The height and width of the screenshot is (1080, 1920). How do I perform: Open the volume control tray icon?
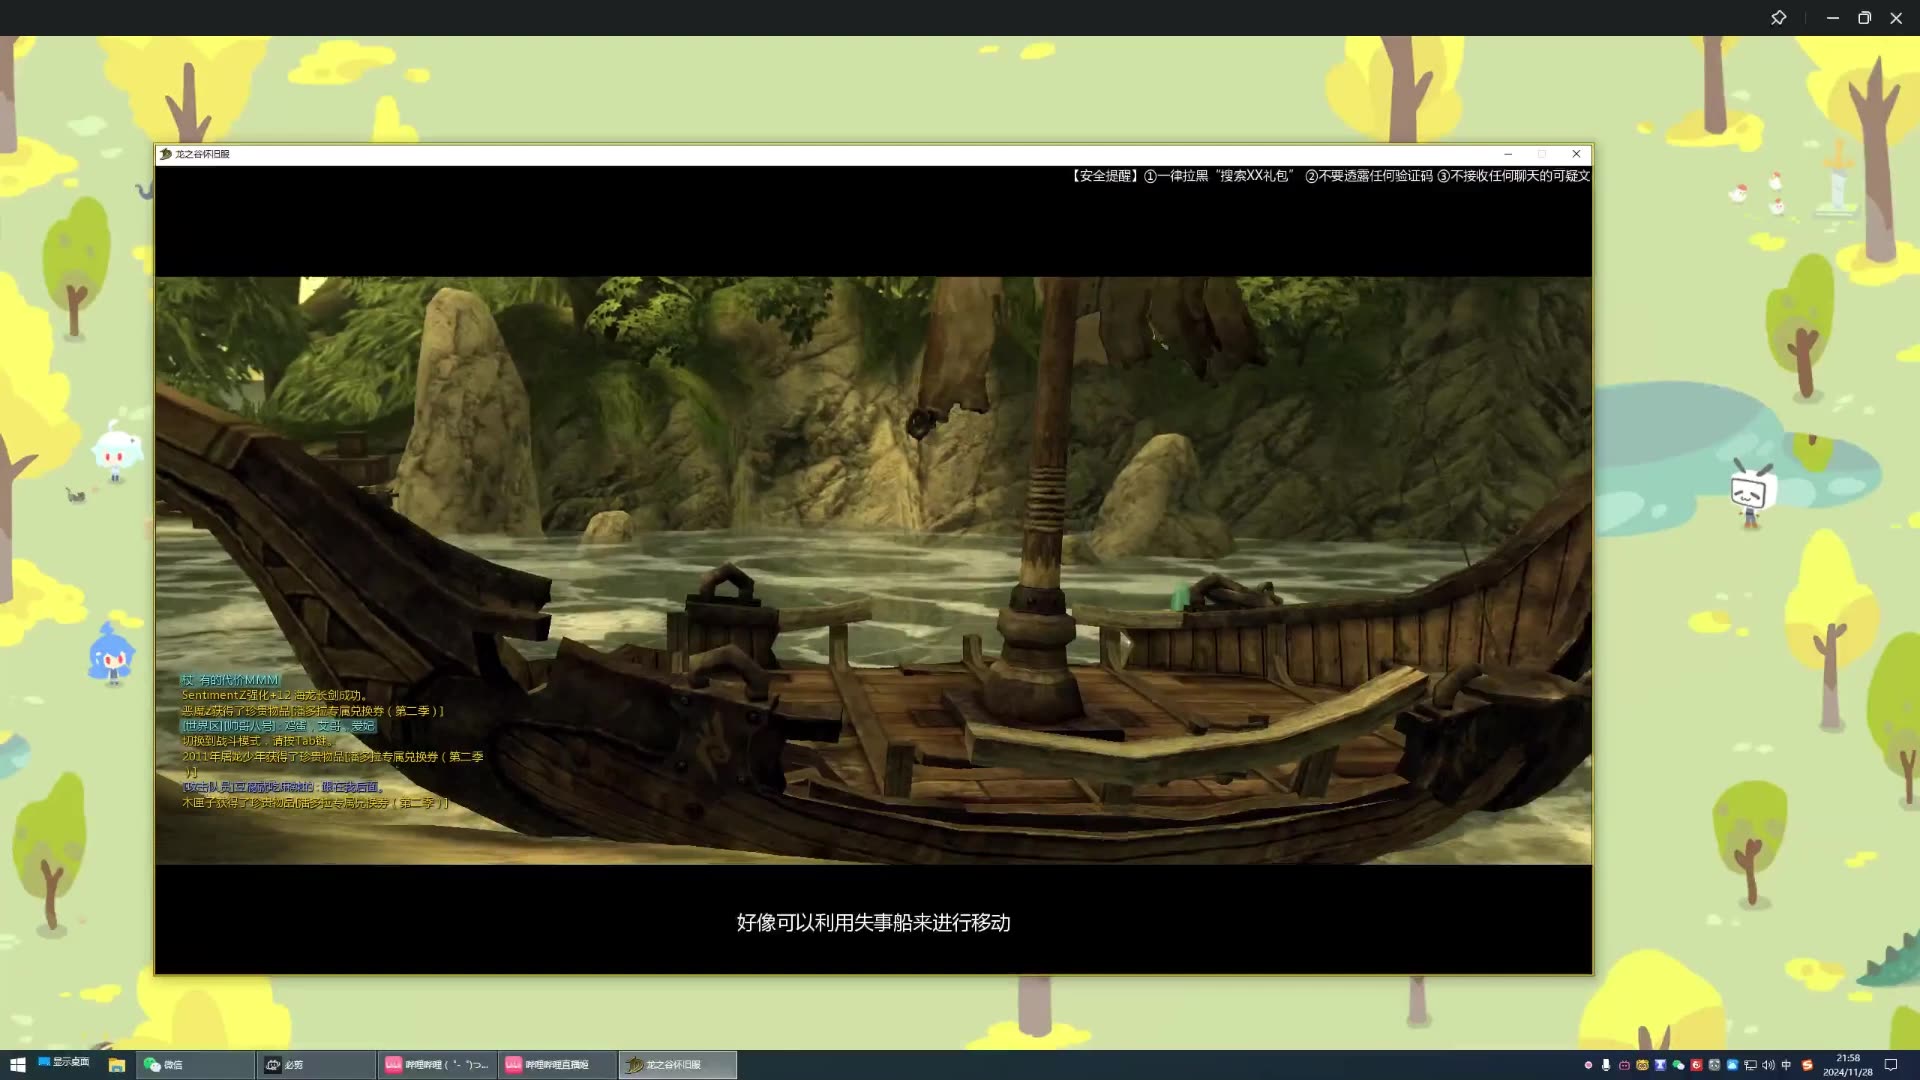1768,1065
